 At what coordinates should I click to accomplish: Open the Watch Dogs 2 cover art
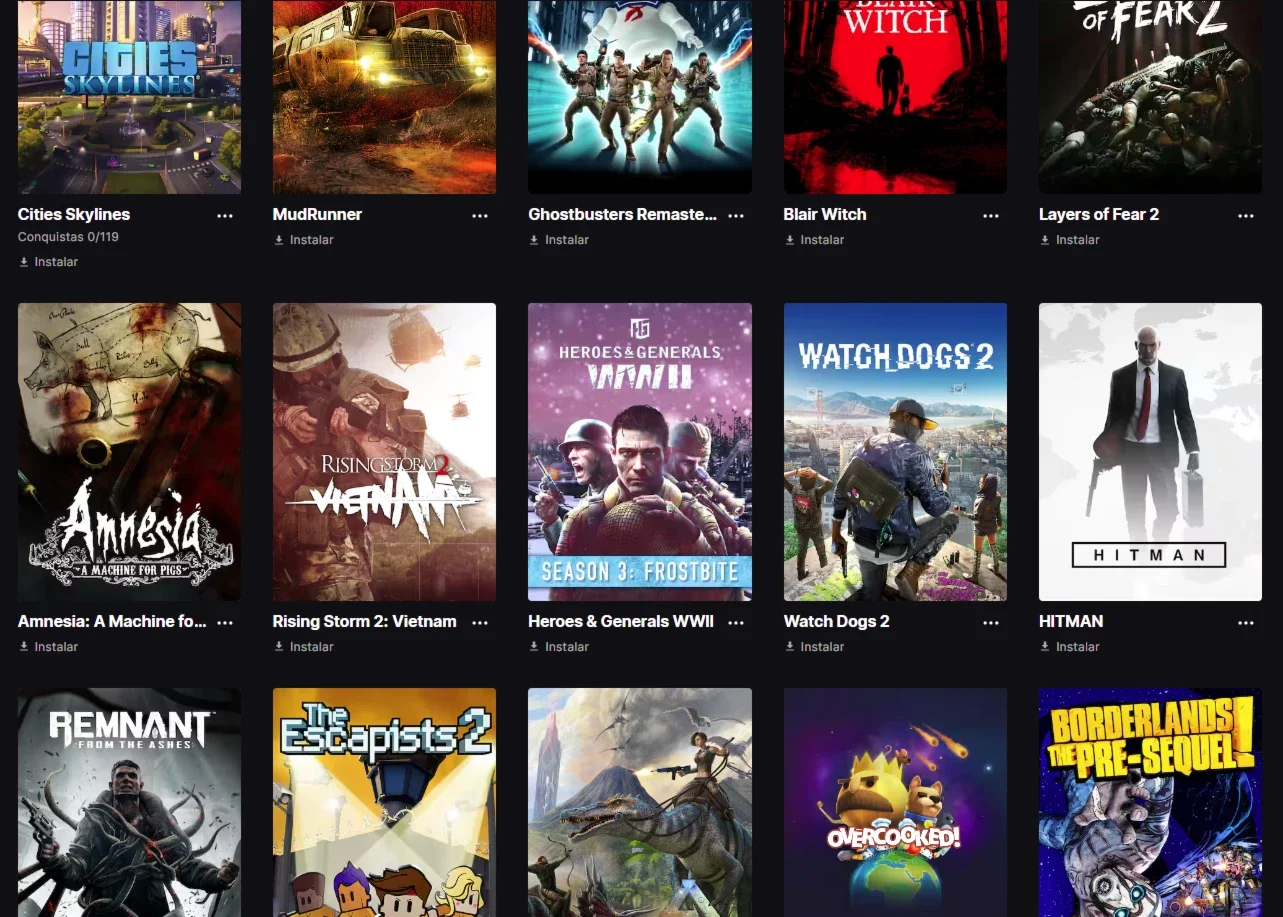(x=895, y=452)
